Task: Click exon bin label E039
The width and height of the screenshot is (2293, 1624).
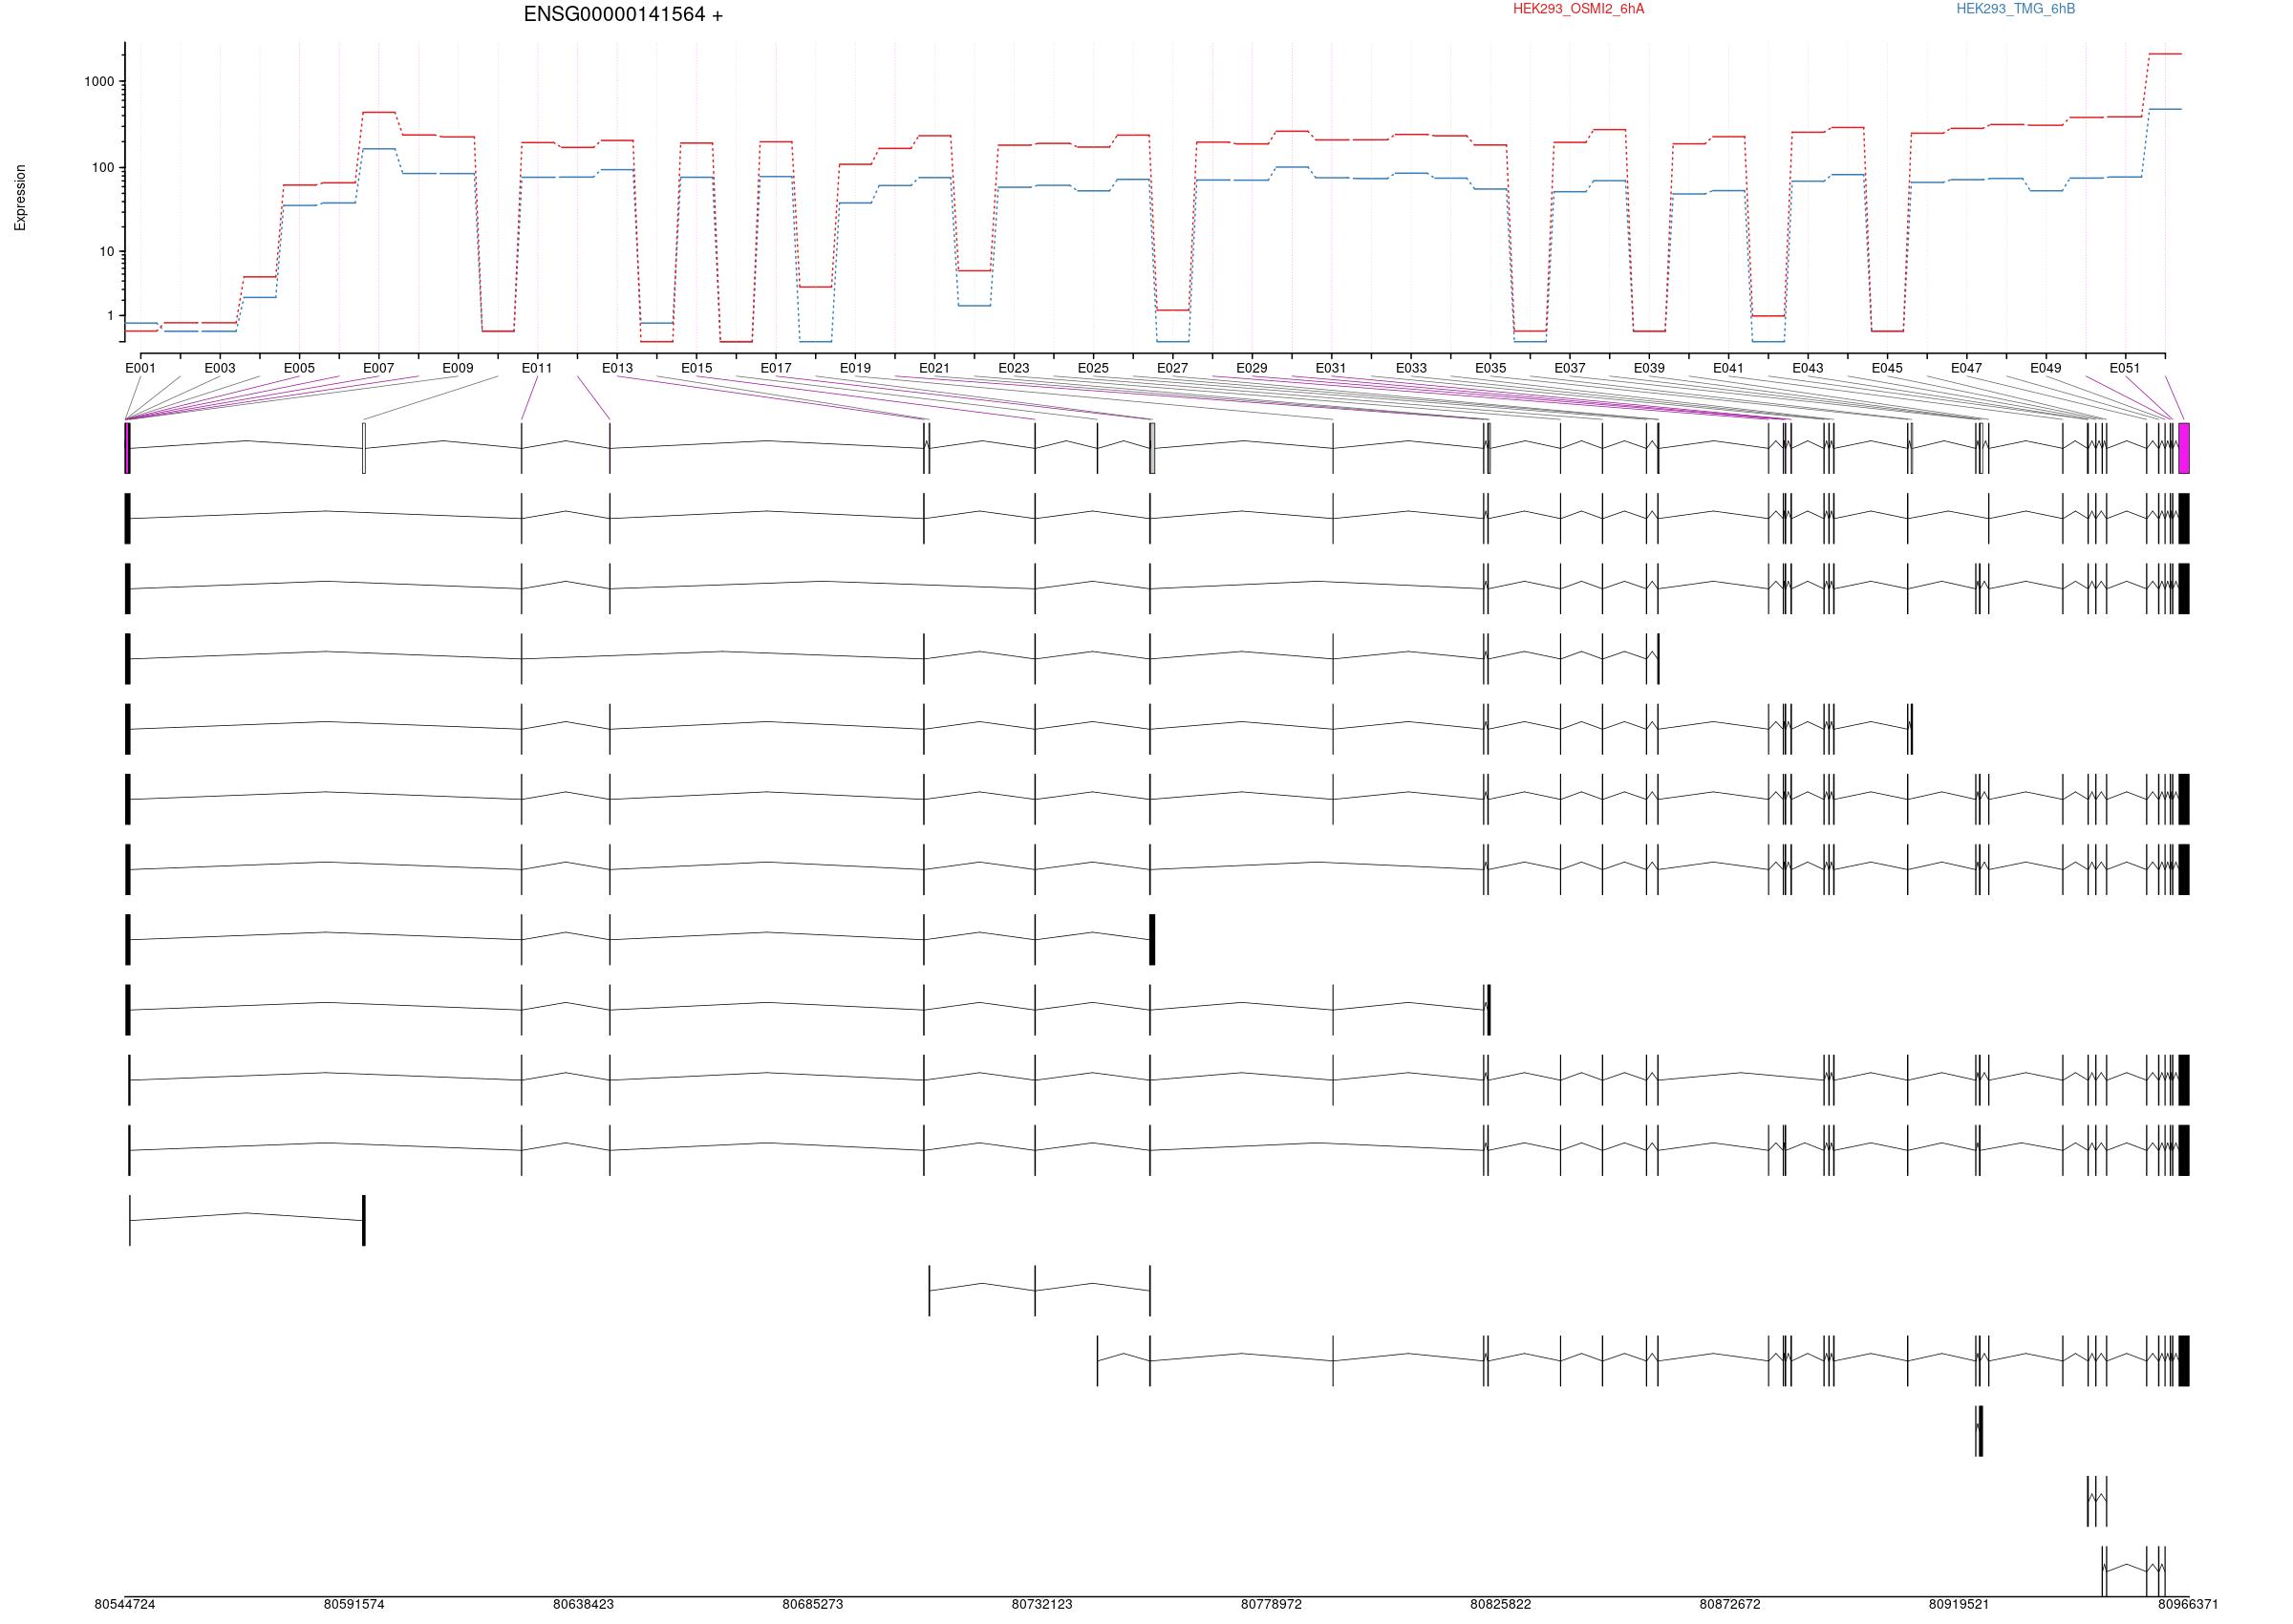Action: [1649, 368]
